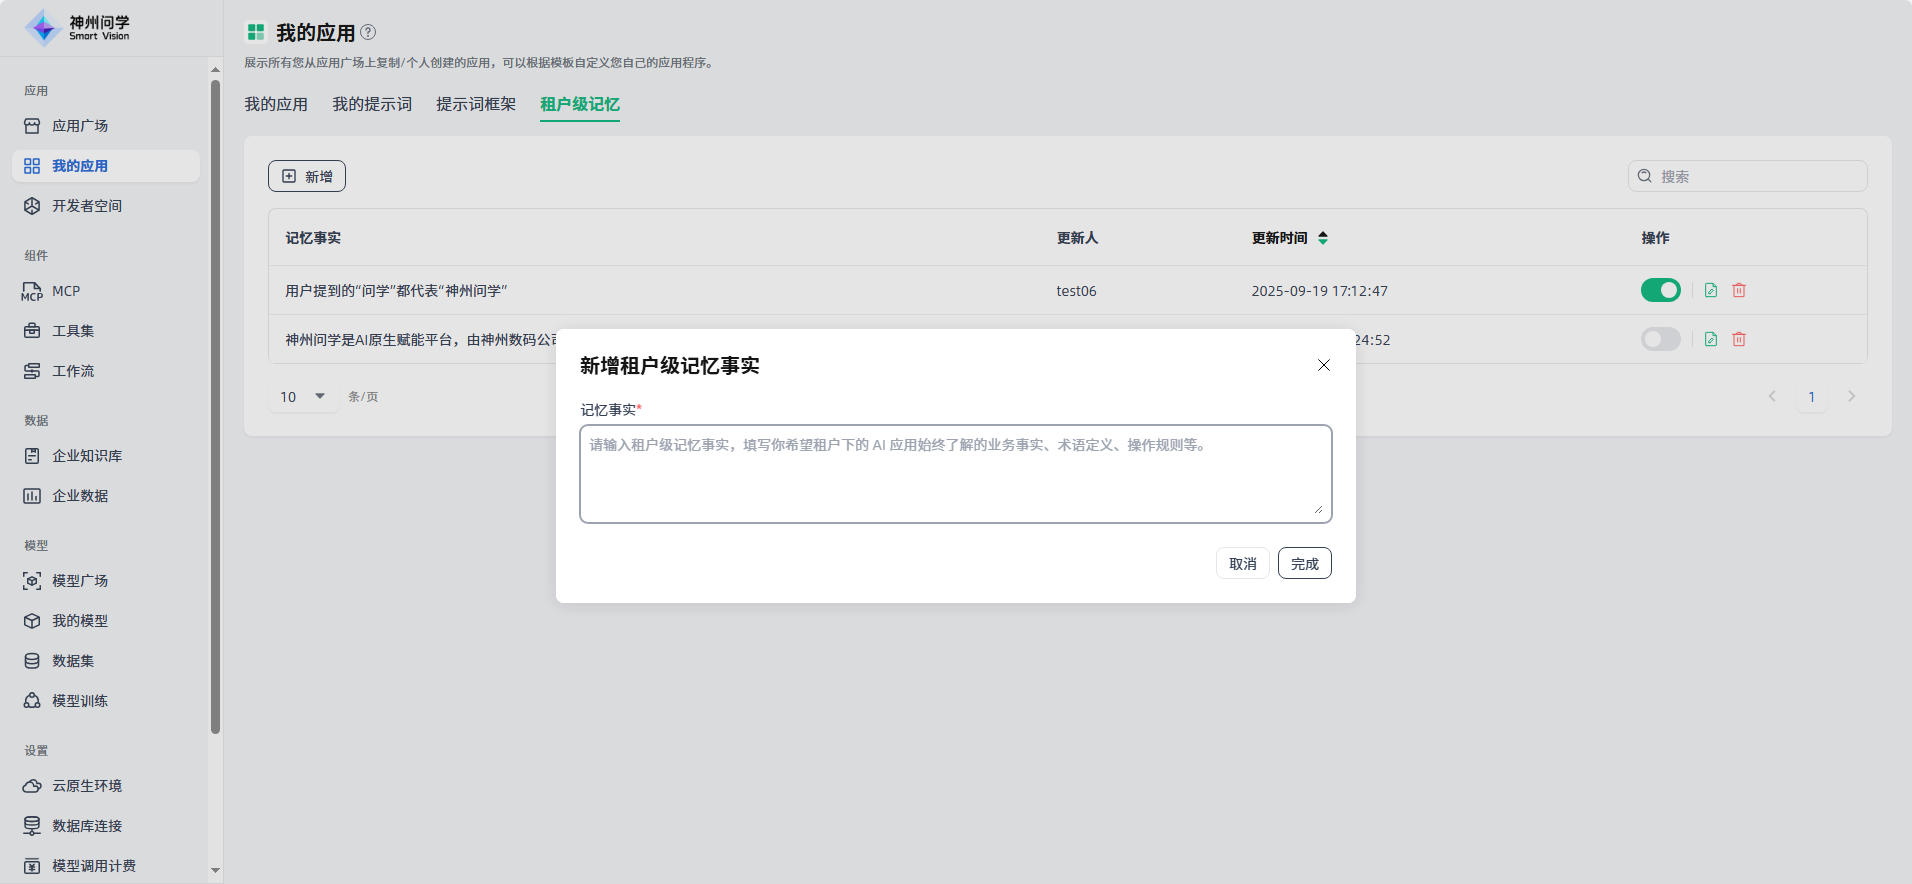The image size is (1912, 884).
Task: Close the 新增租户级记忆事实 dialog
Action: [1324, 365]
